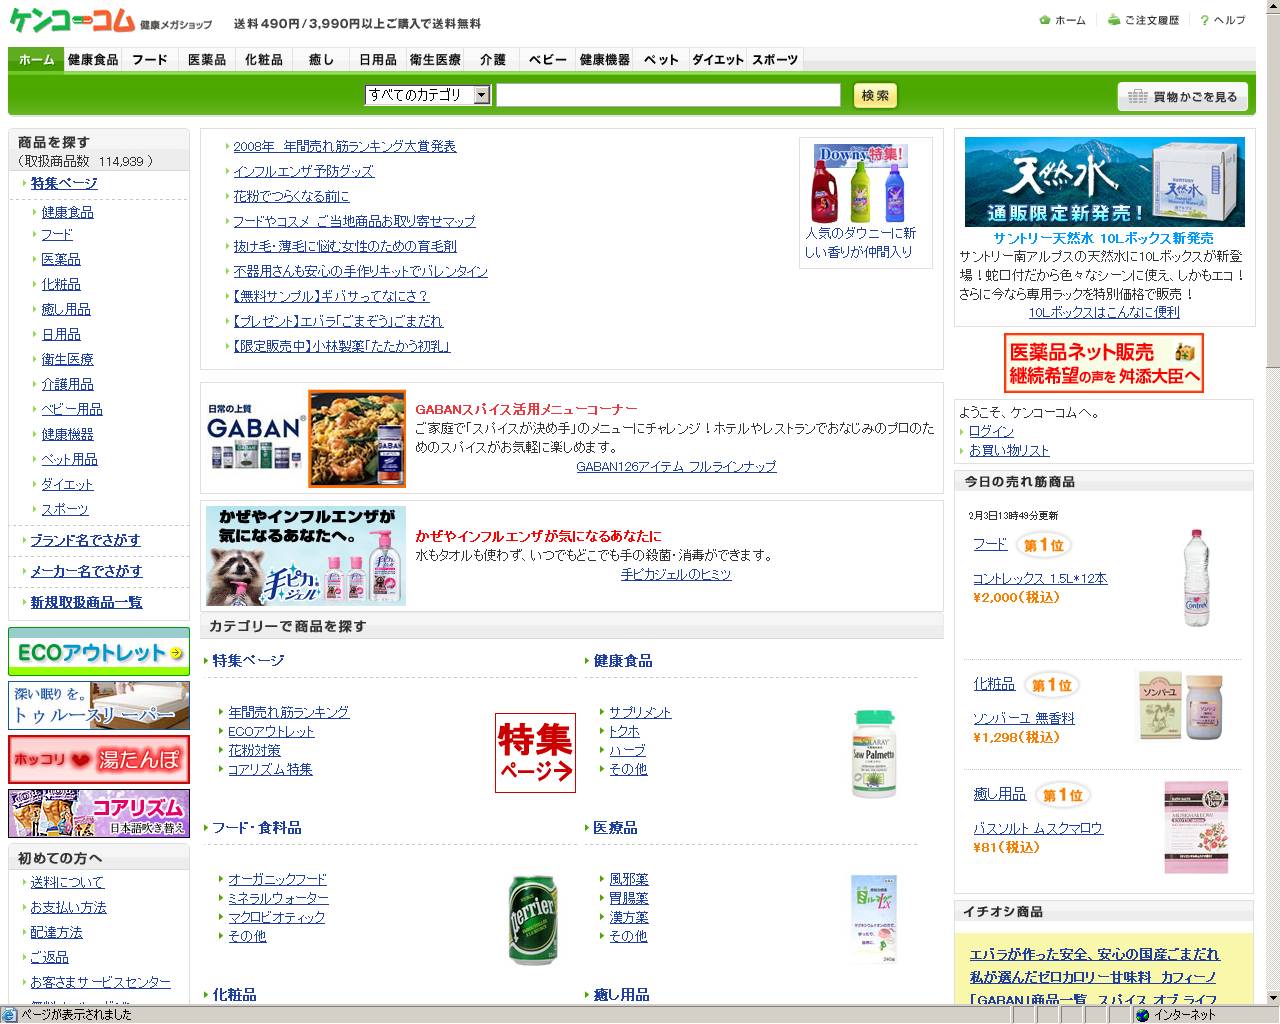1280x1024 pixels.
Task: Switch to the 医薬品 navigation tab
Action: (207, 60)
